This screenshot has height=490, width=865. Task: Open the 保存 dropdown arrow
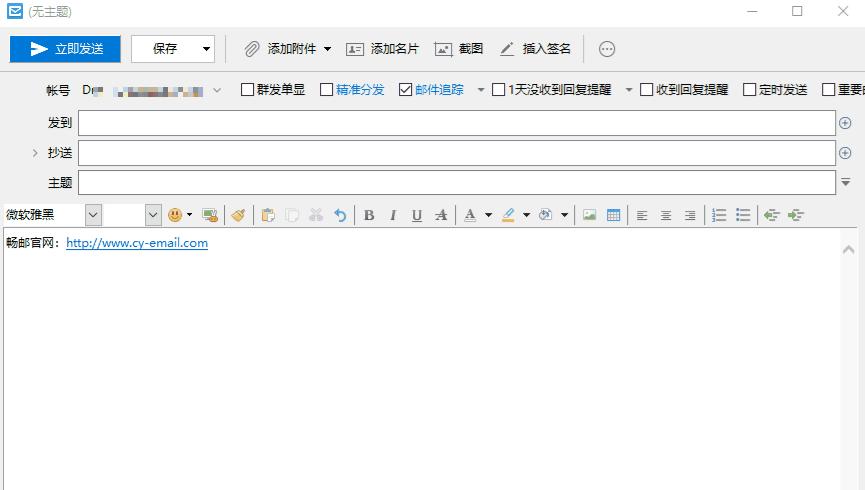(x=206, y=49)
